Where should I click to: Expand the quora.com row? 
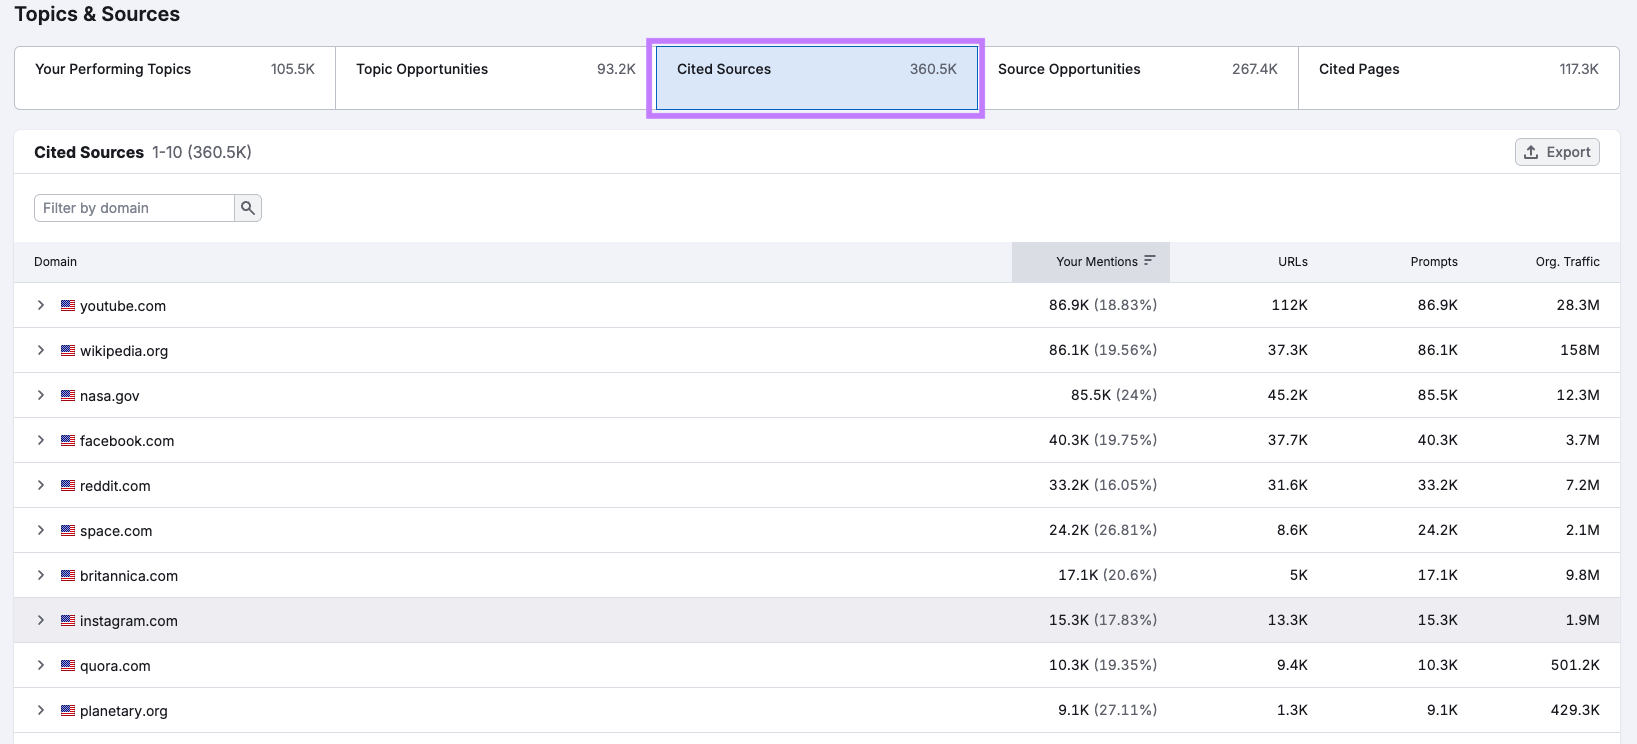pos(41,665)
